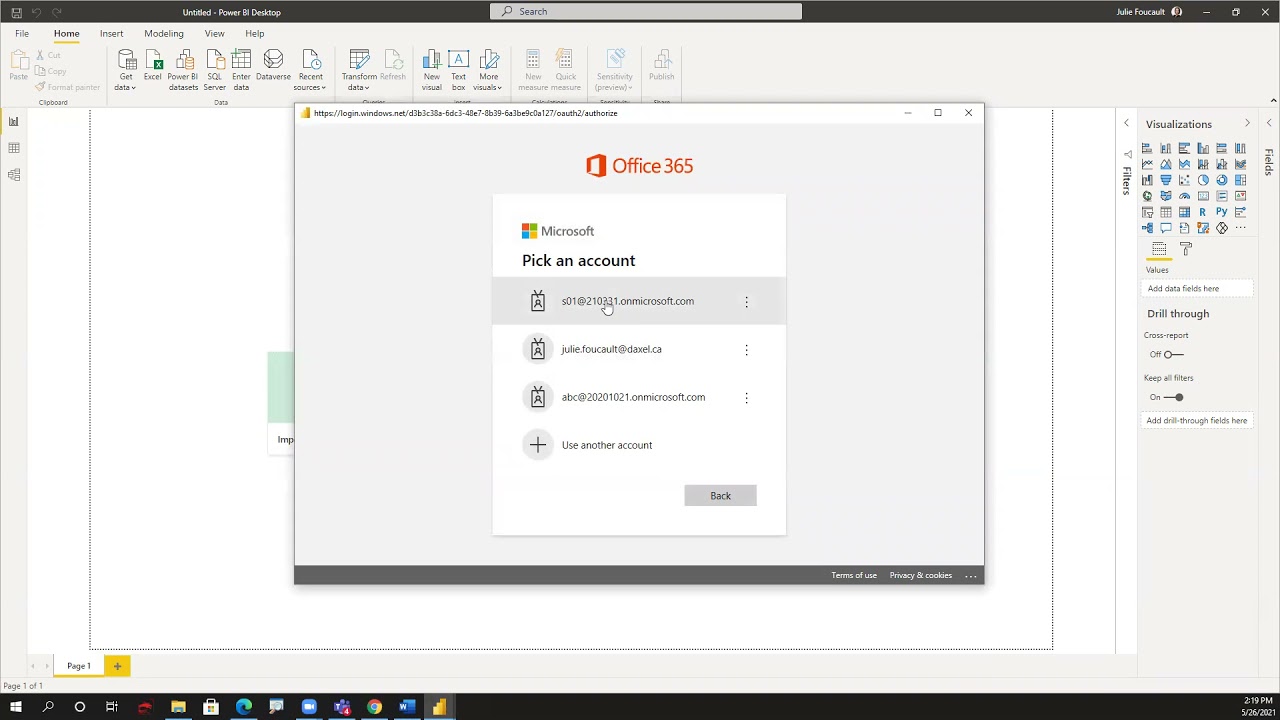The height and width of the screenshot is (720, 1280).
Task: Switch to the Home ribbon tab
Action: pyautogui.click(x=67, y=34)
